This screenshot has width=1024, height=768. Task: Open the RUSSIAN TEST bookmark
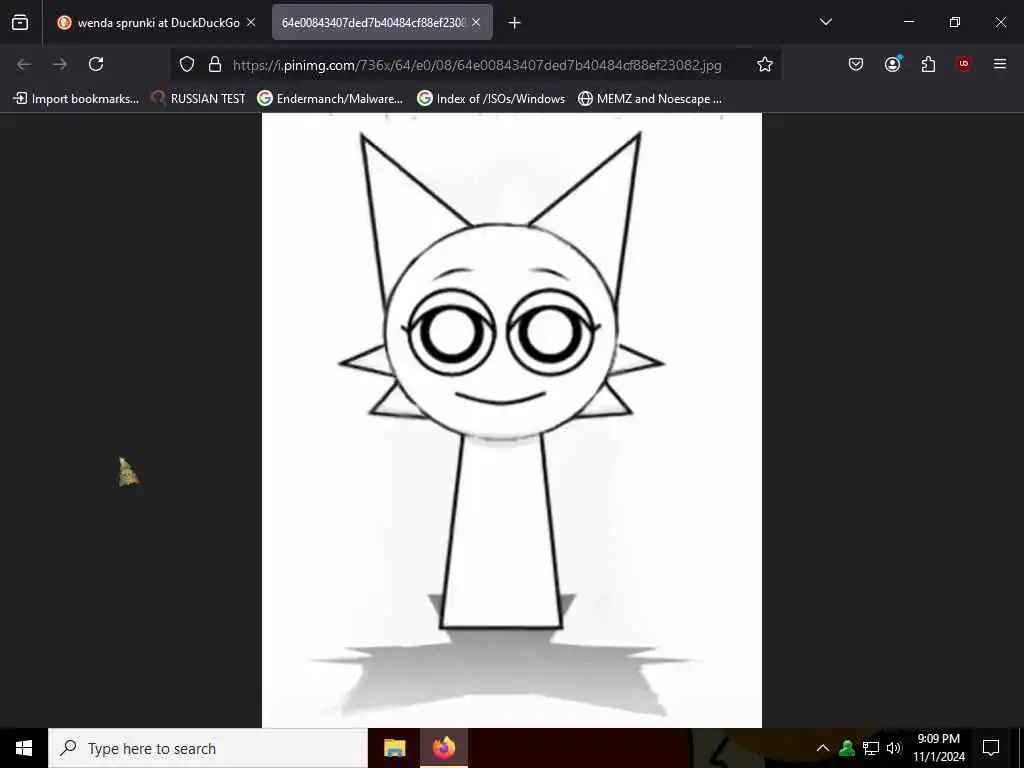pyautogui.click(x=198, y=99)
